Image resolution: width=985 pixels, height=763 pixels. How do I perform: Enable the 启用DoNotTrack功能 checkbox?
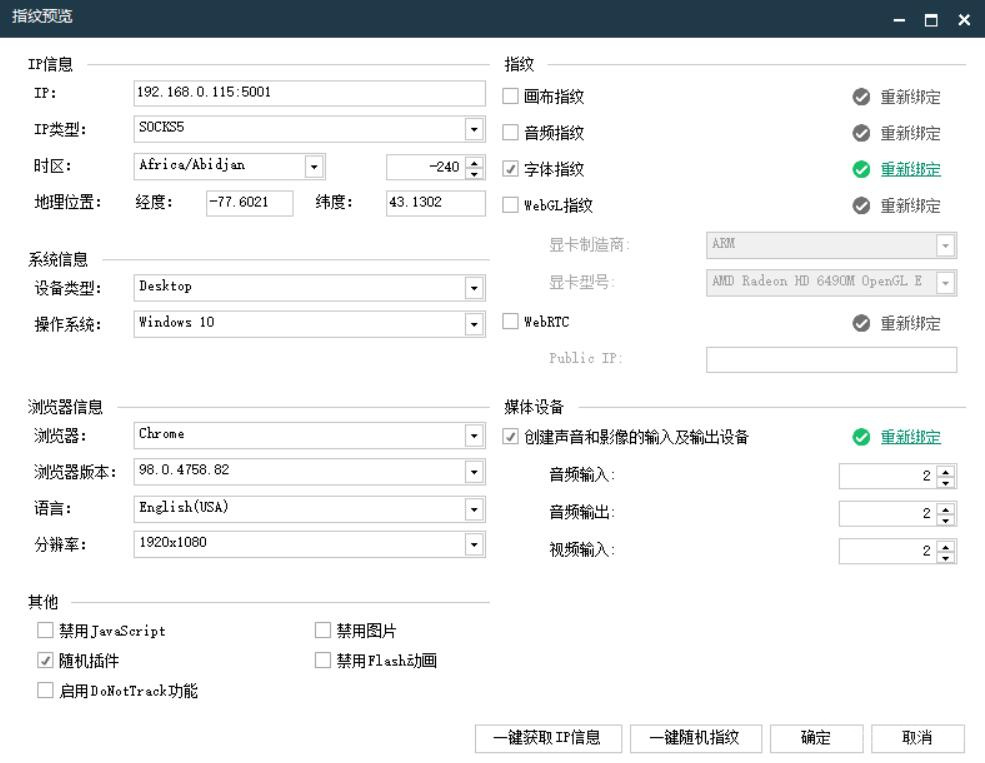click(x=45, y=690)
